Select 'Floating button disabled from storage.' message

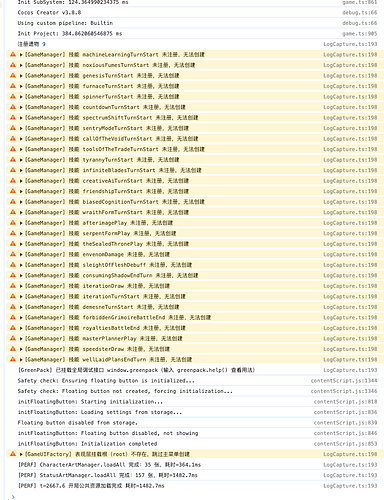78,423
